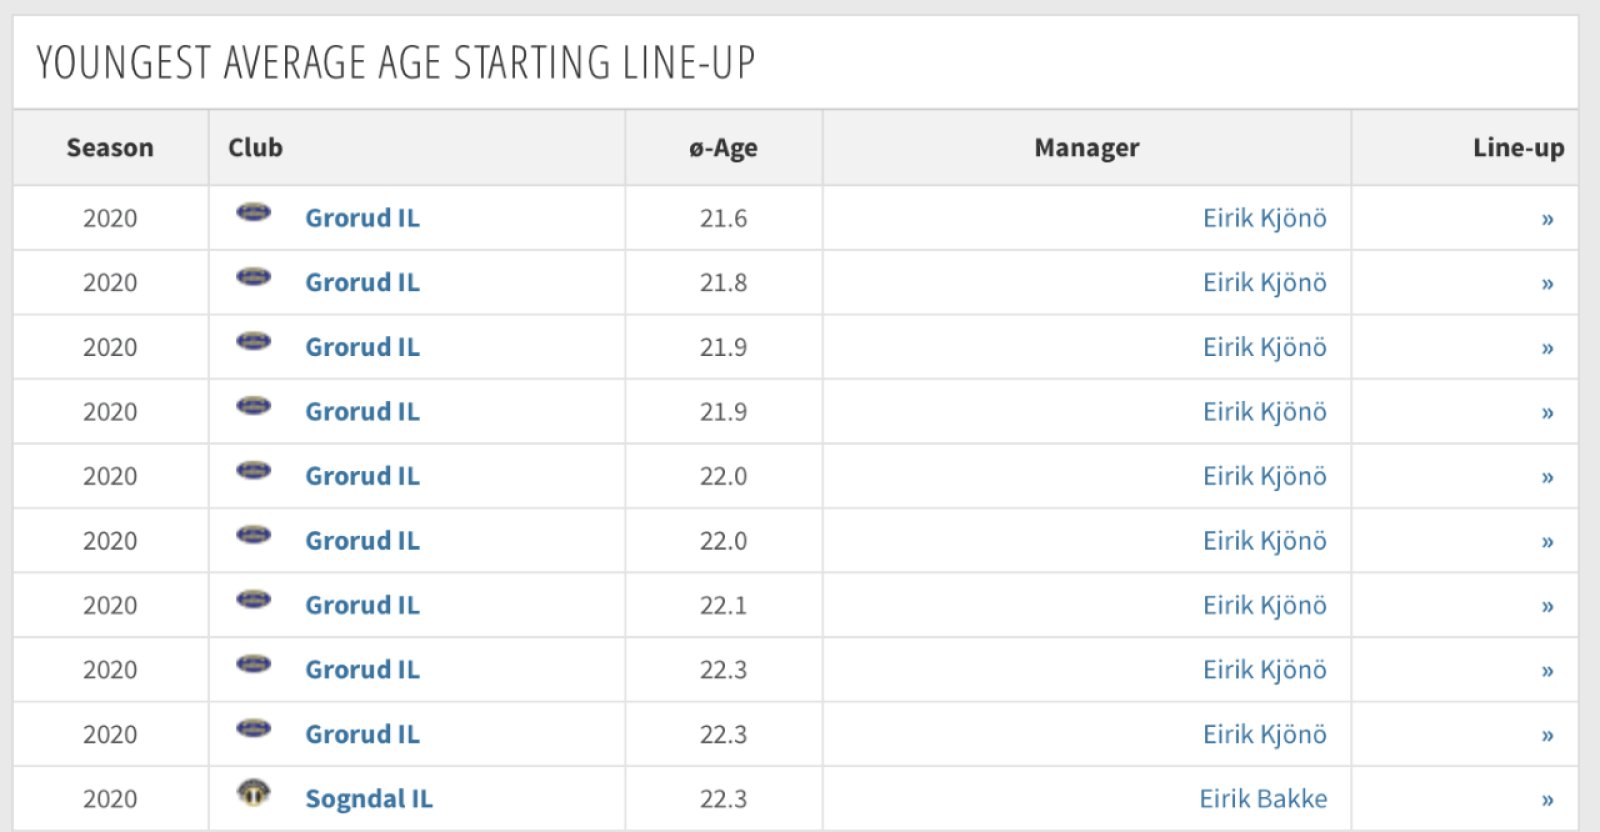The height and width of the screenshot is (832, 1600).
Task: Click Grorud IL crest in the 21.6 row
Action: coord(253,213)
